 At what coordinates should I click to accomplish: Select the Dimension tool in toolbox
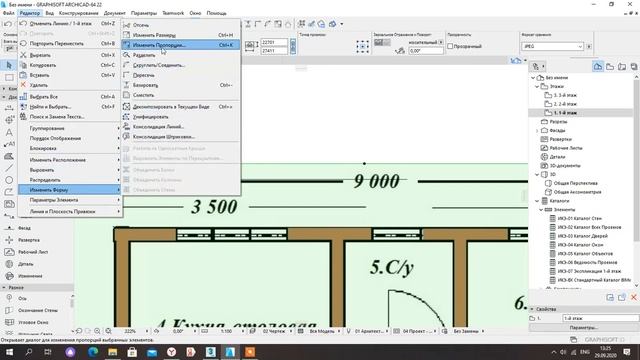[x=9, y=108]
